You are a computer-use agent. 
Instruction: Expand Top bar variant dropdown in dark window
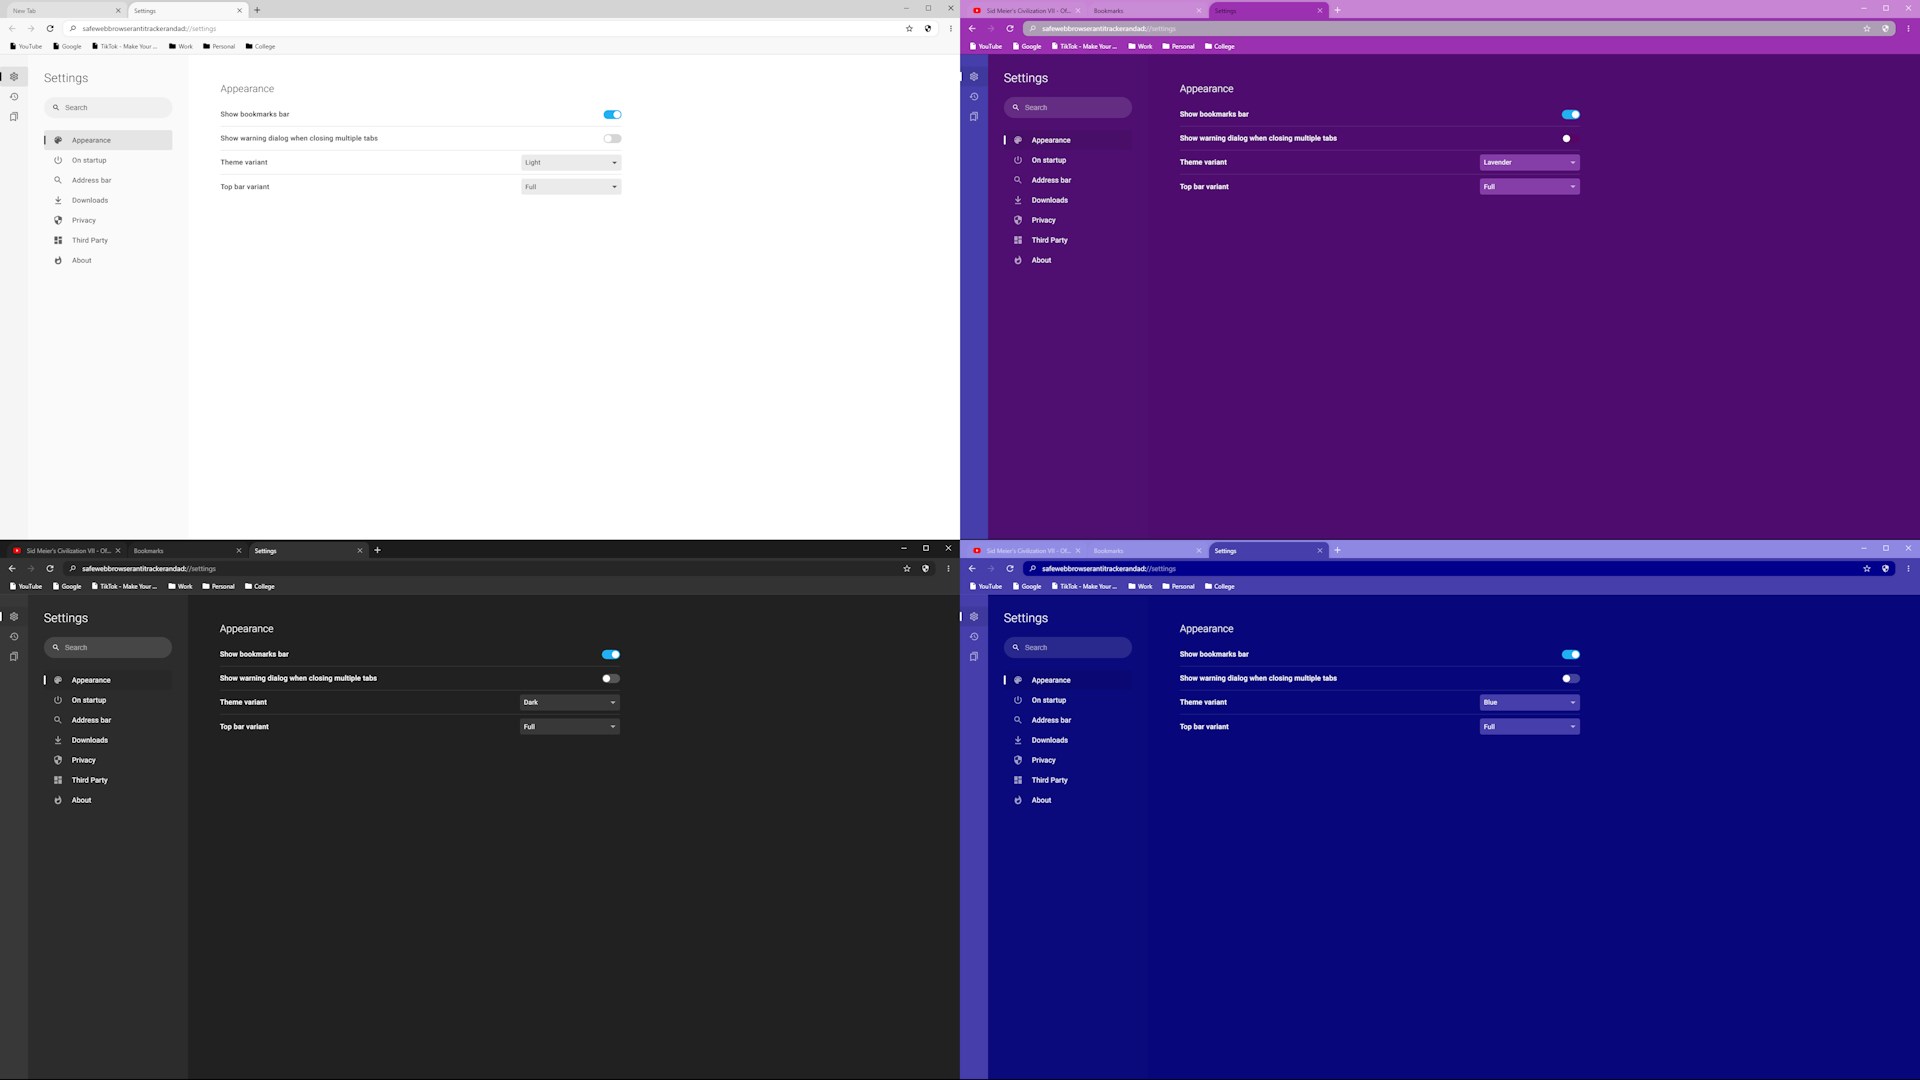coord(569,727)
